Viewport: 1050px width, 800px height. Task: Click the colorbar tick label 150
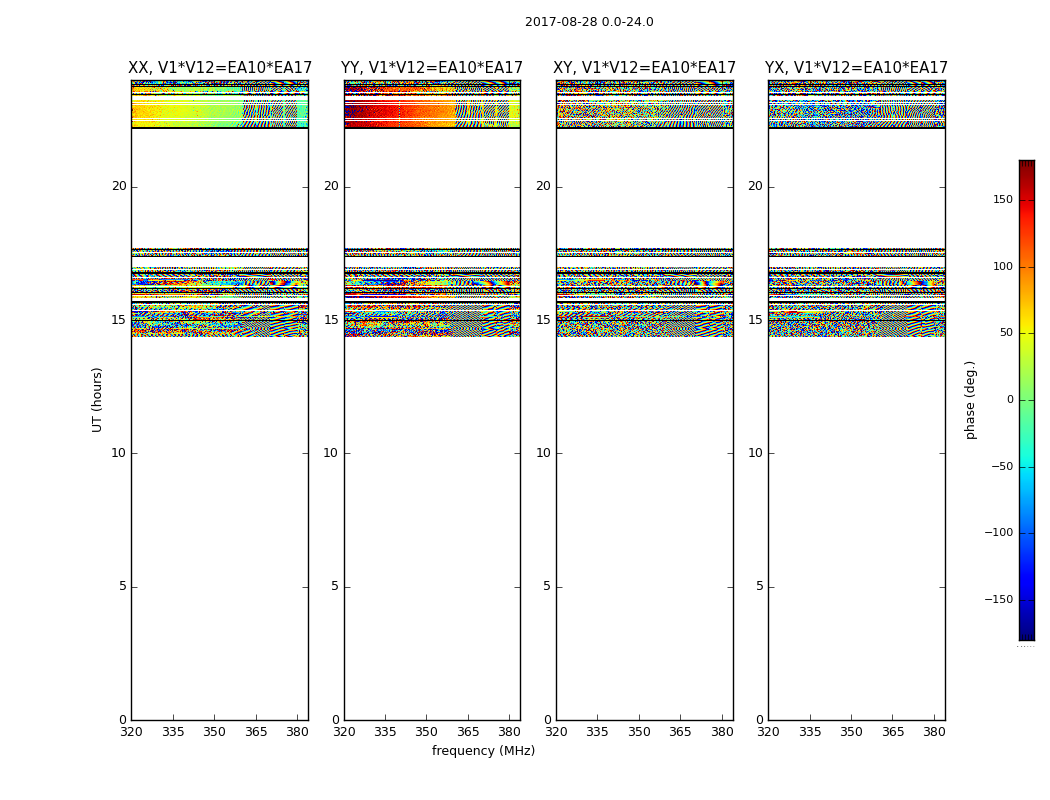pyautogui.click(x=1003, y=199)
